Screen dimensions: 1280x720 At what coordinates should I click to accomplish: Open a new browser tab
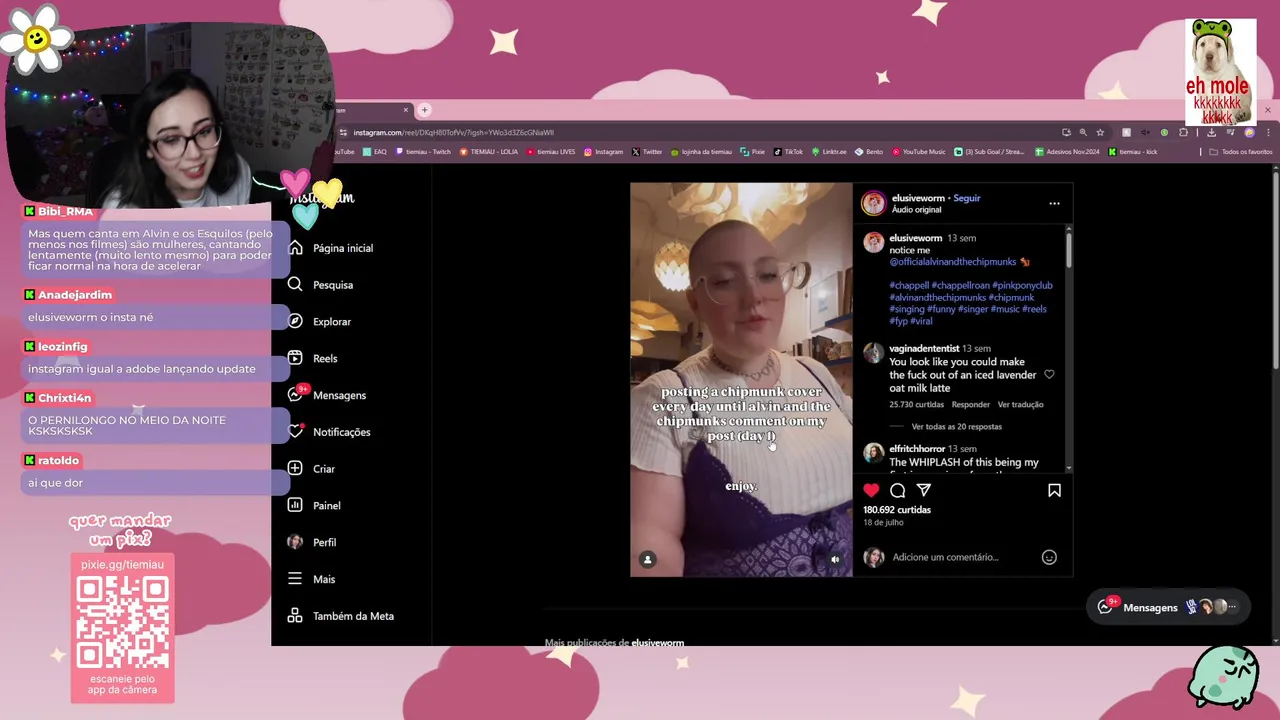click(424, 110)
